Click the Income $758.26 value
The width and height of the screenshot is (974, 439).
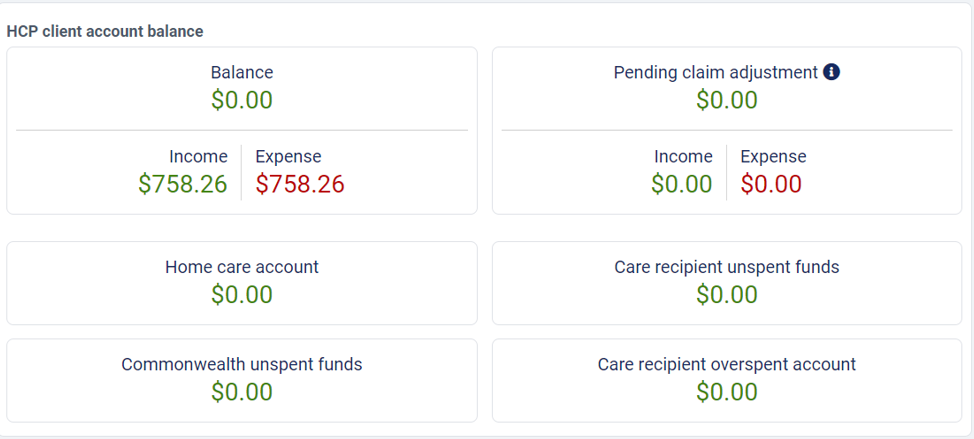coord(183,184)
